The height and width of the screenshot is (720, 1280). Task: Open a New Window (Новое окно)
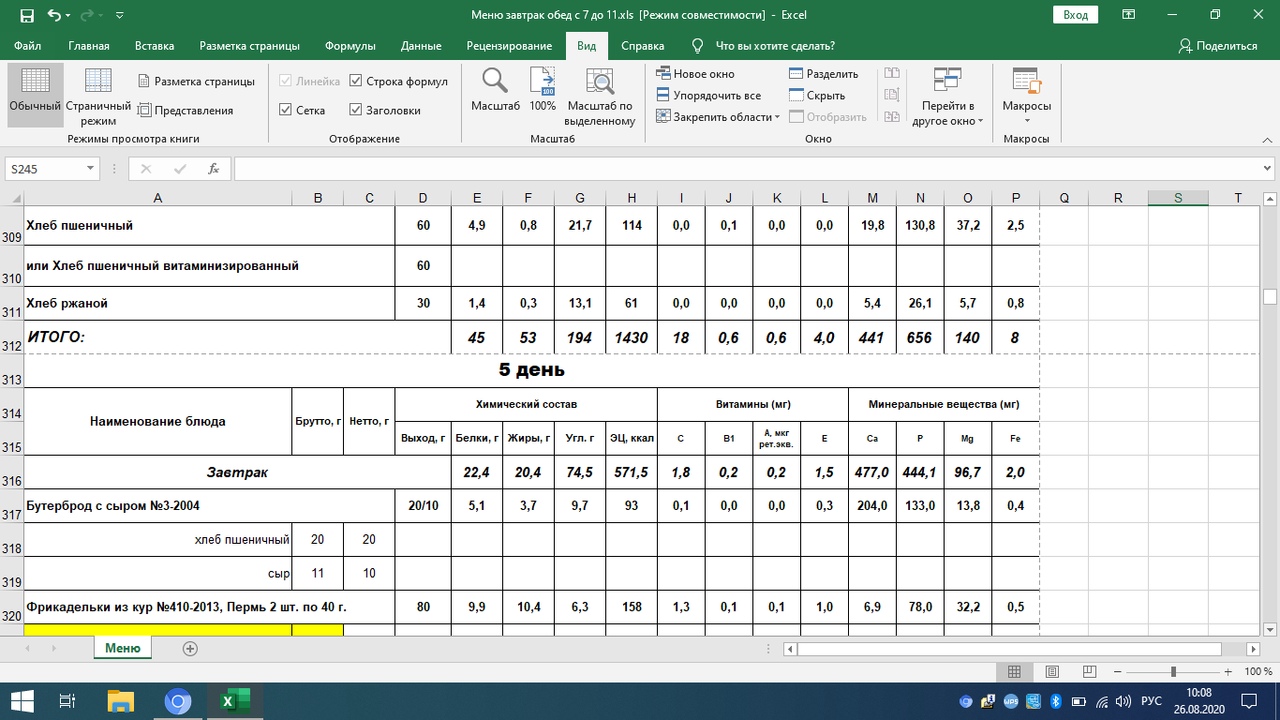[x=696, y=74]
